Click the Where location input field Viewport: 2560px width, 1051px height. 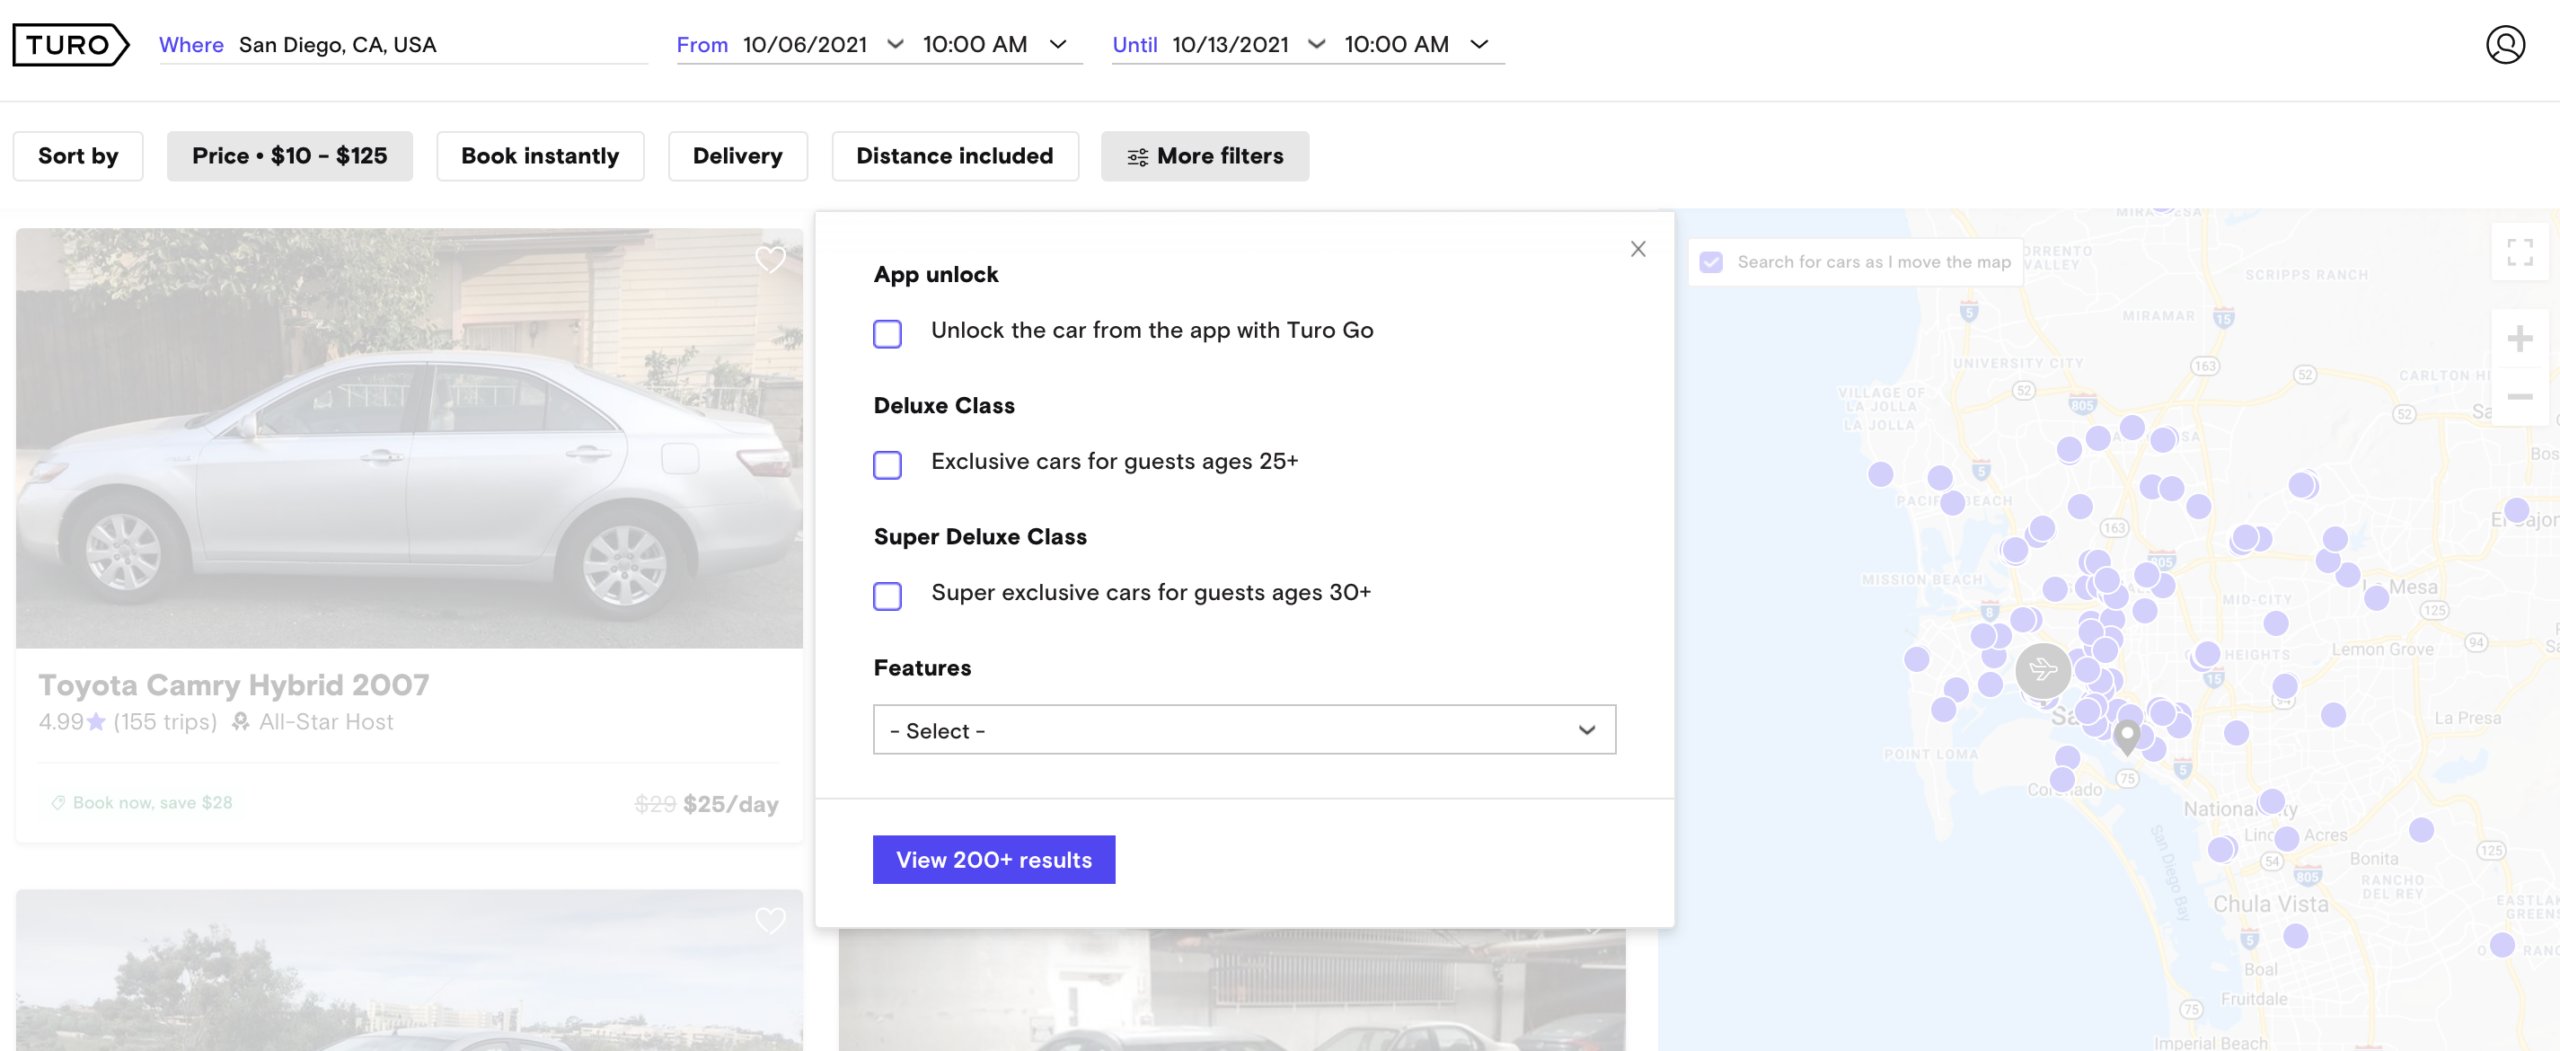(400, 44)
